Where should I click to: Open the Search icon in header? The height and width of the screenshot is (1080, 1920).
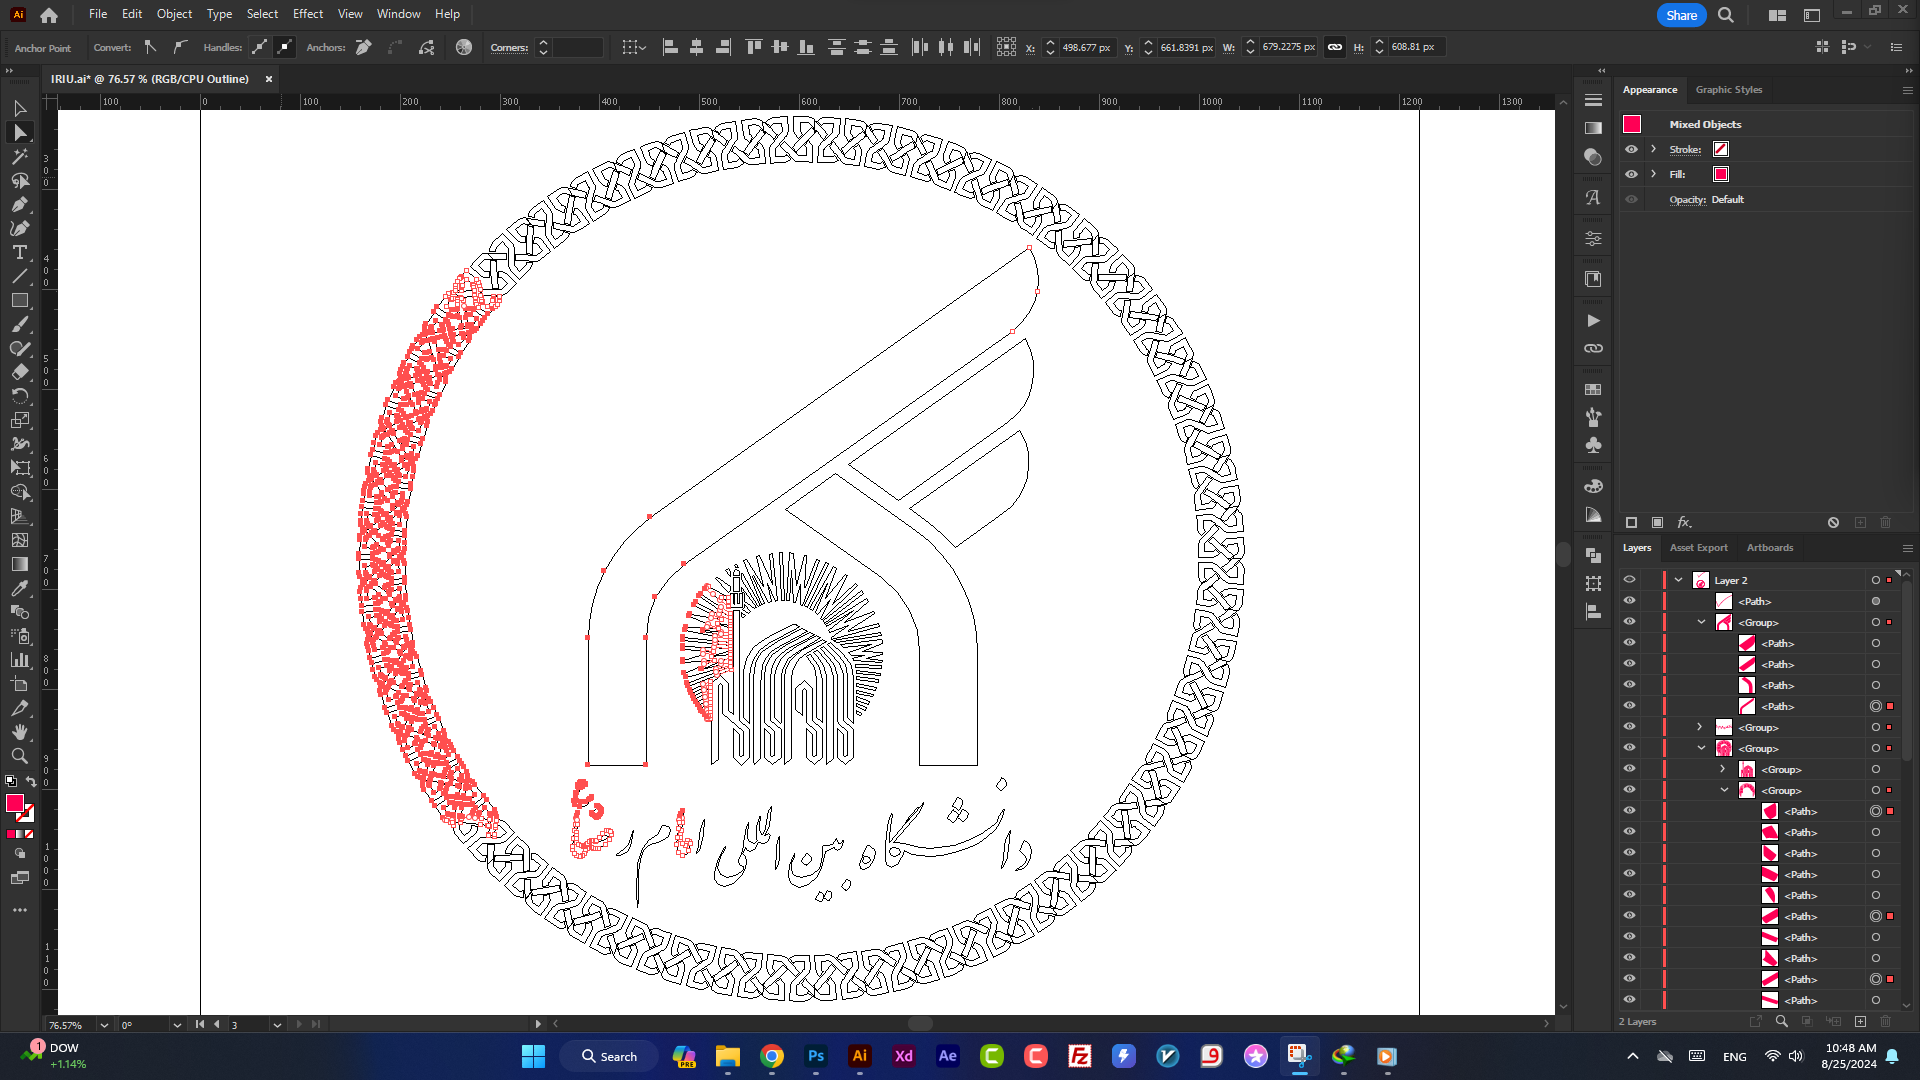click(x=1726, y=15)
